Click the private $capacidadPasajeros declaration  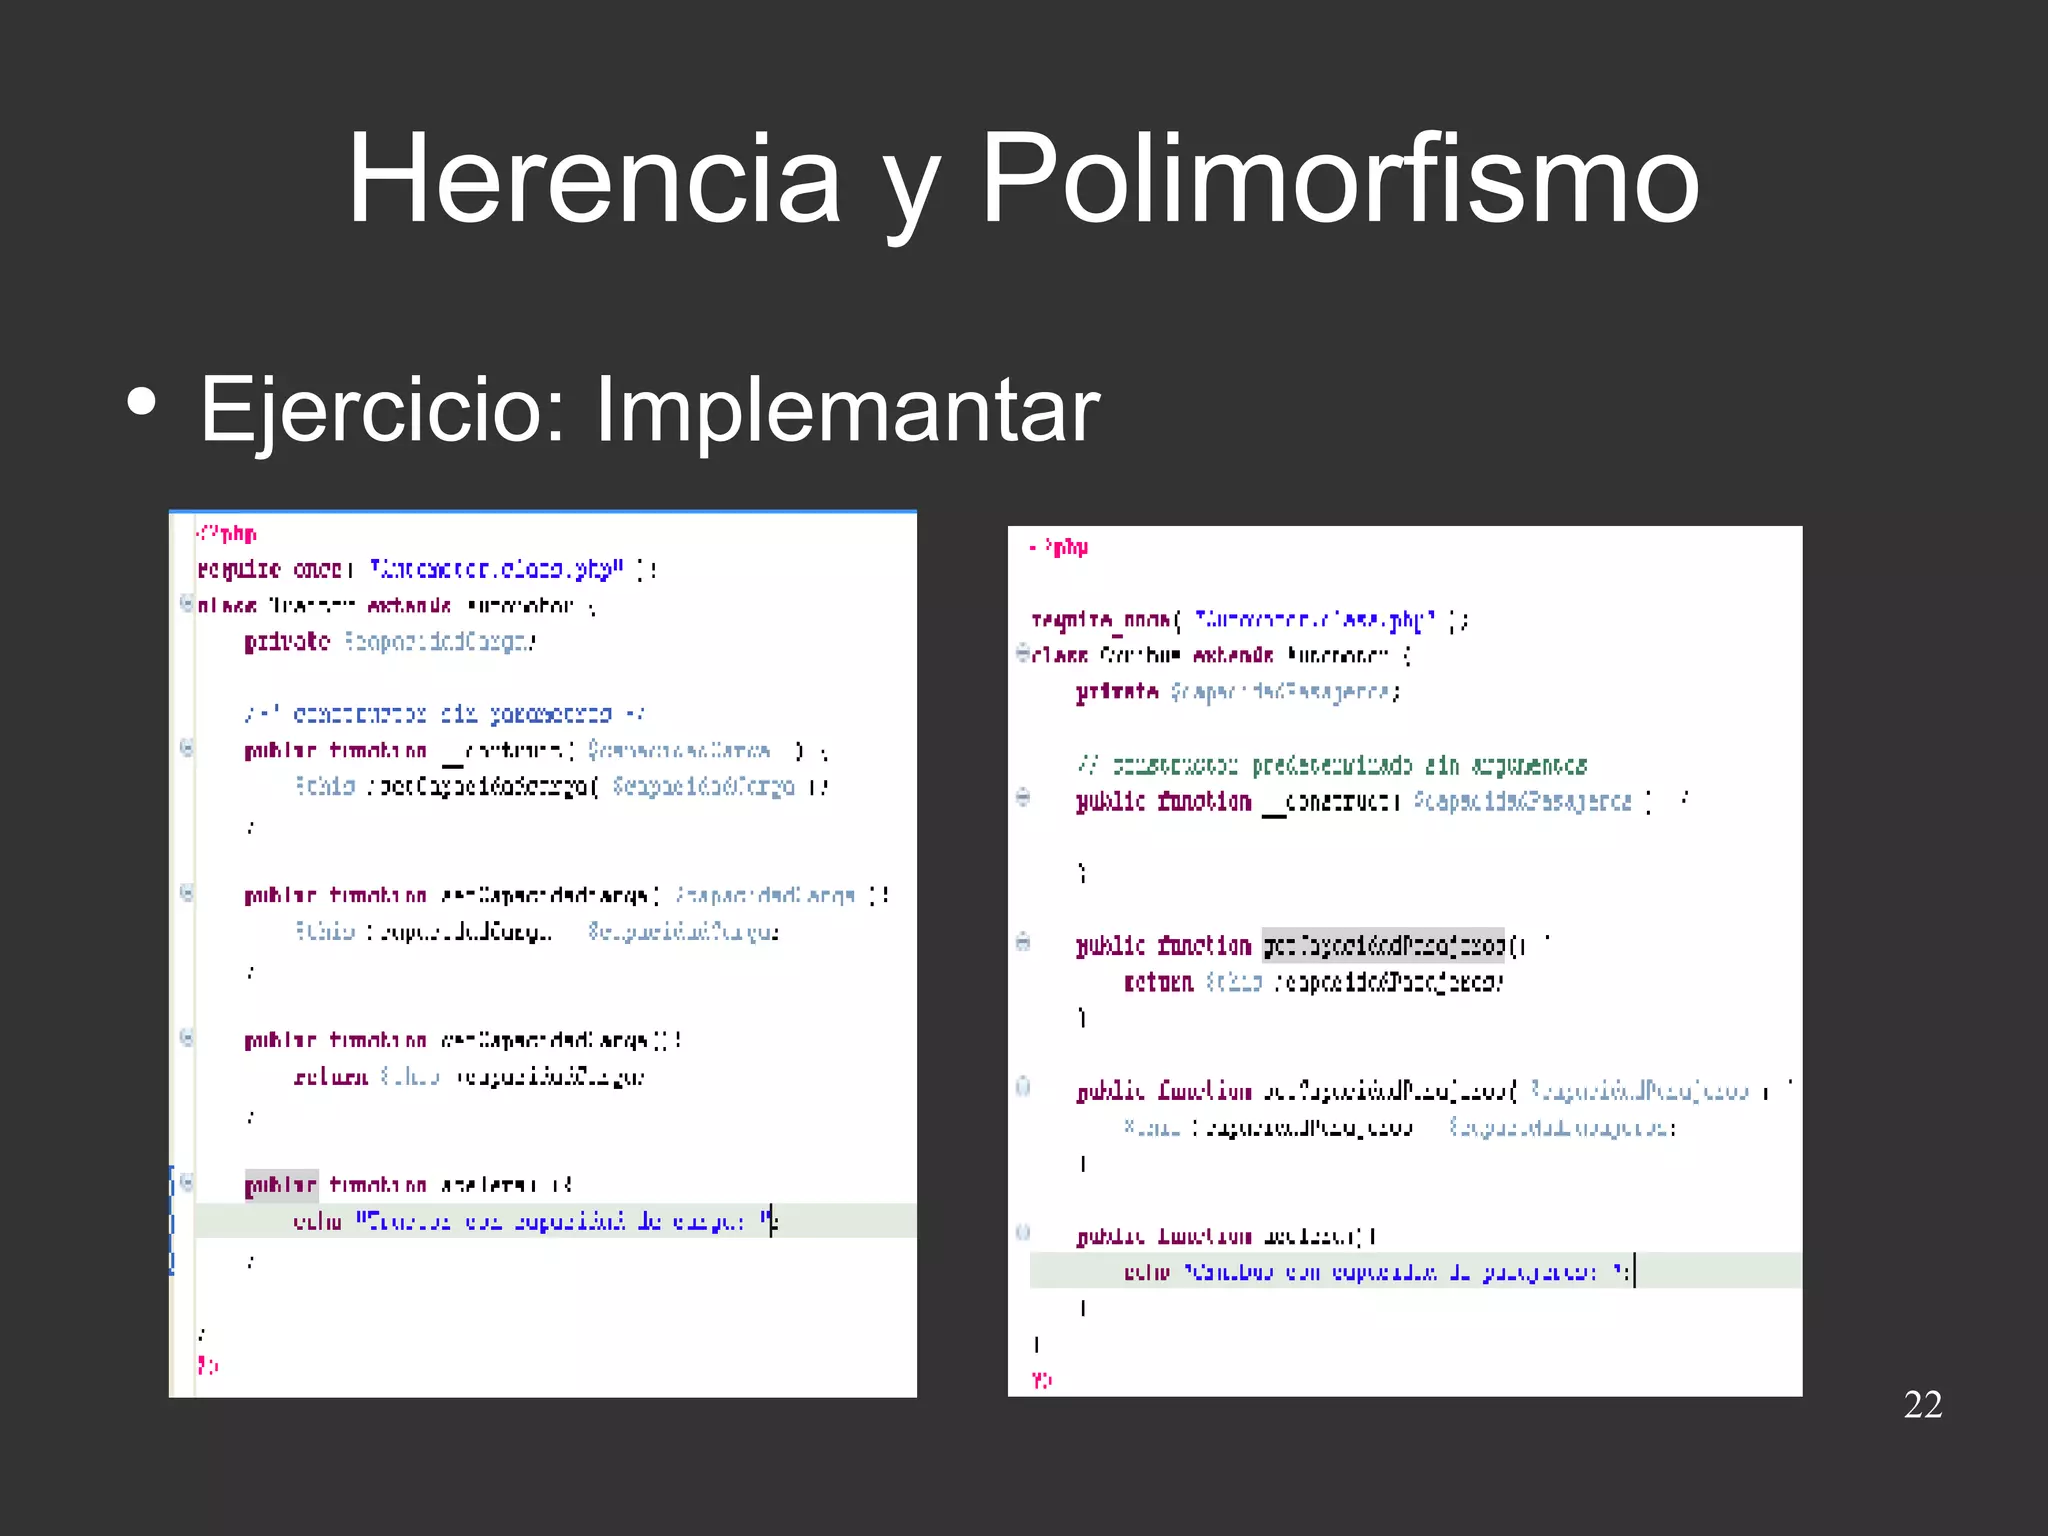pos(1239,692)
